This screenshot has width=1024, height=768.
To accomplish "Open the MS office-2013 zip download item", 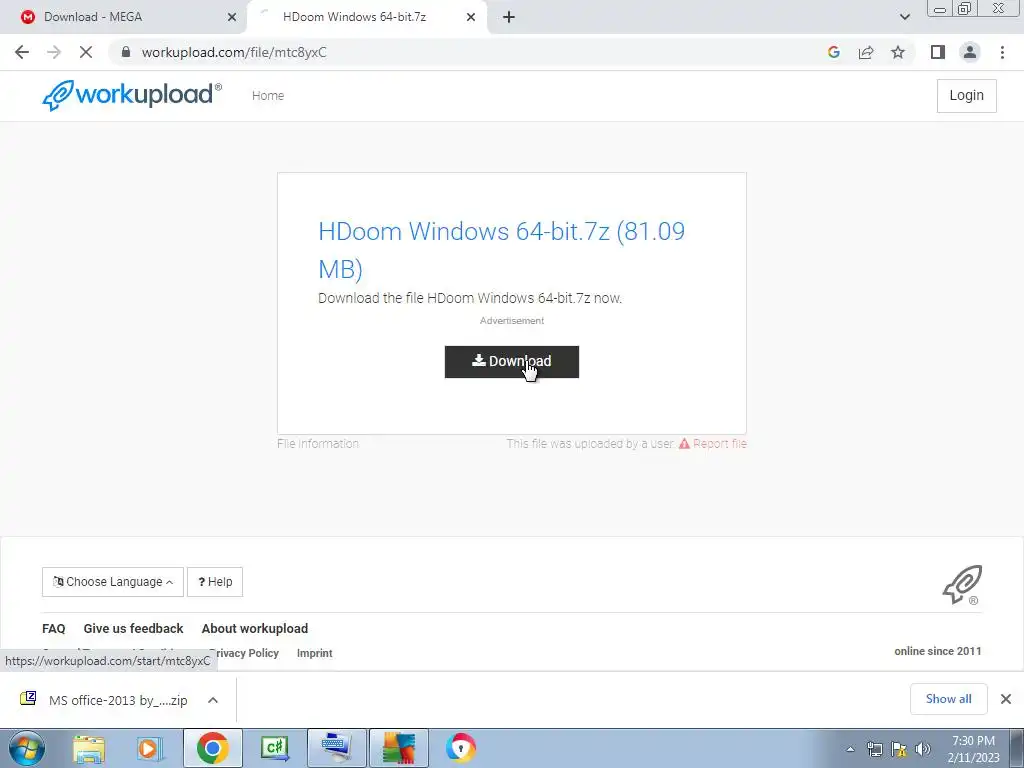I will [104, 700].
